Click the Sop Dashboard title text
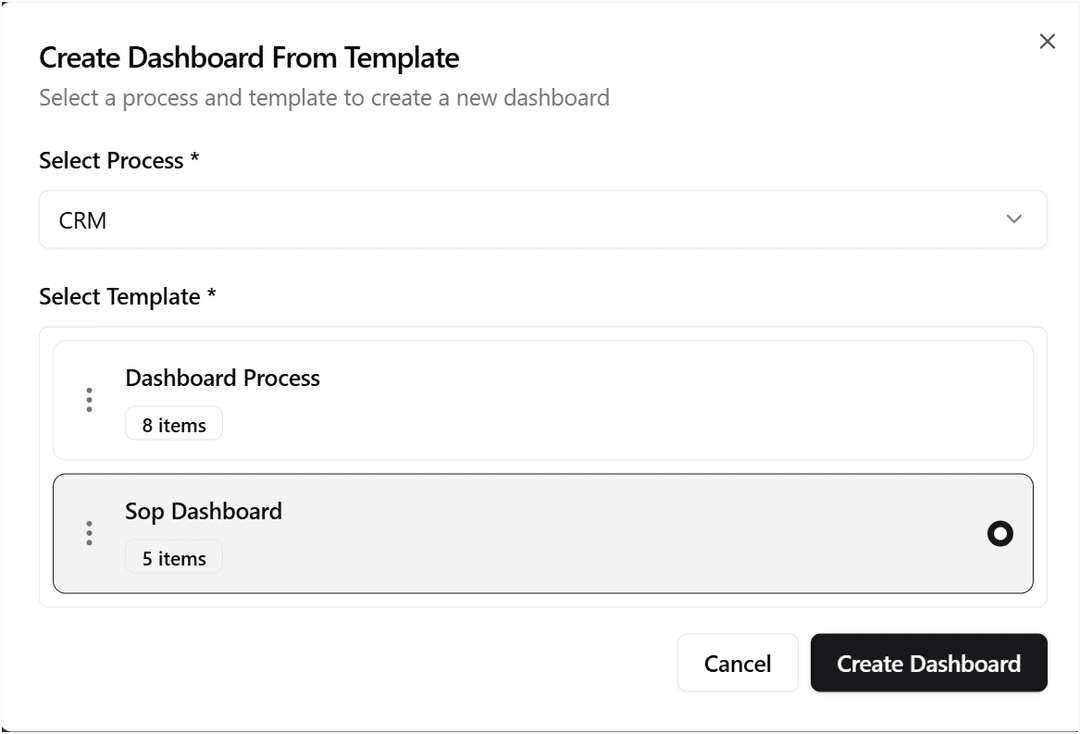1080x734 pixels. coord(203,511)
